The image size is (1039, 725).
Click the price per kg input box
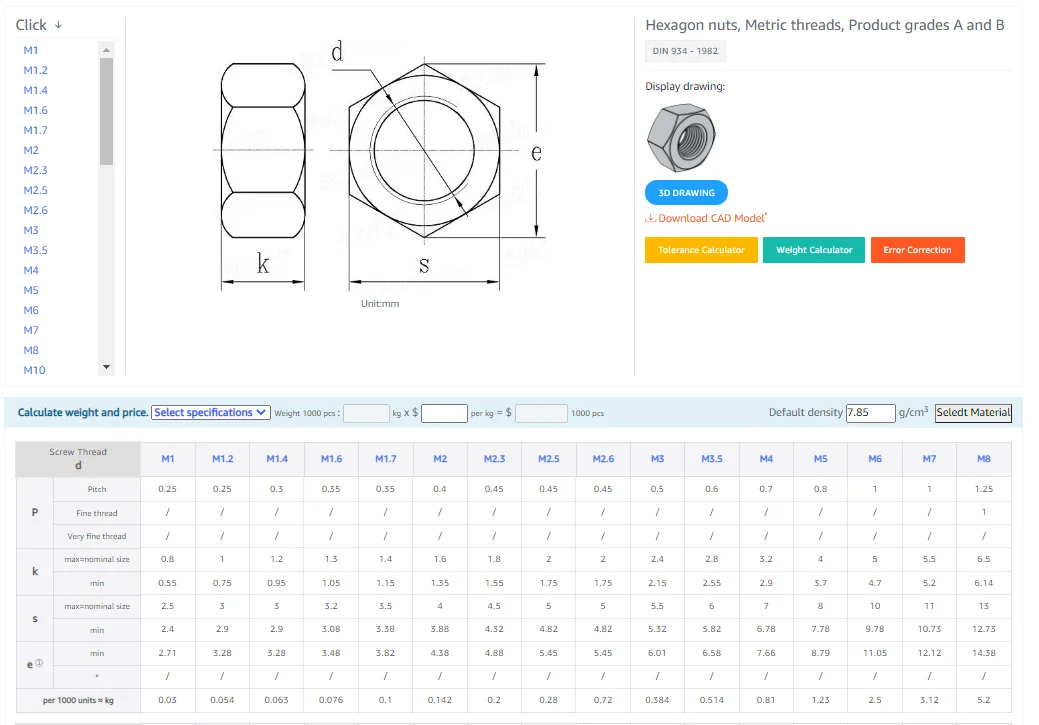(444, 413)
